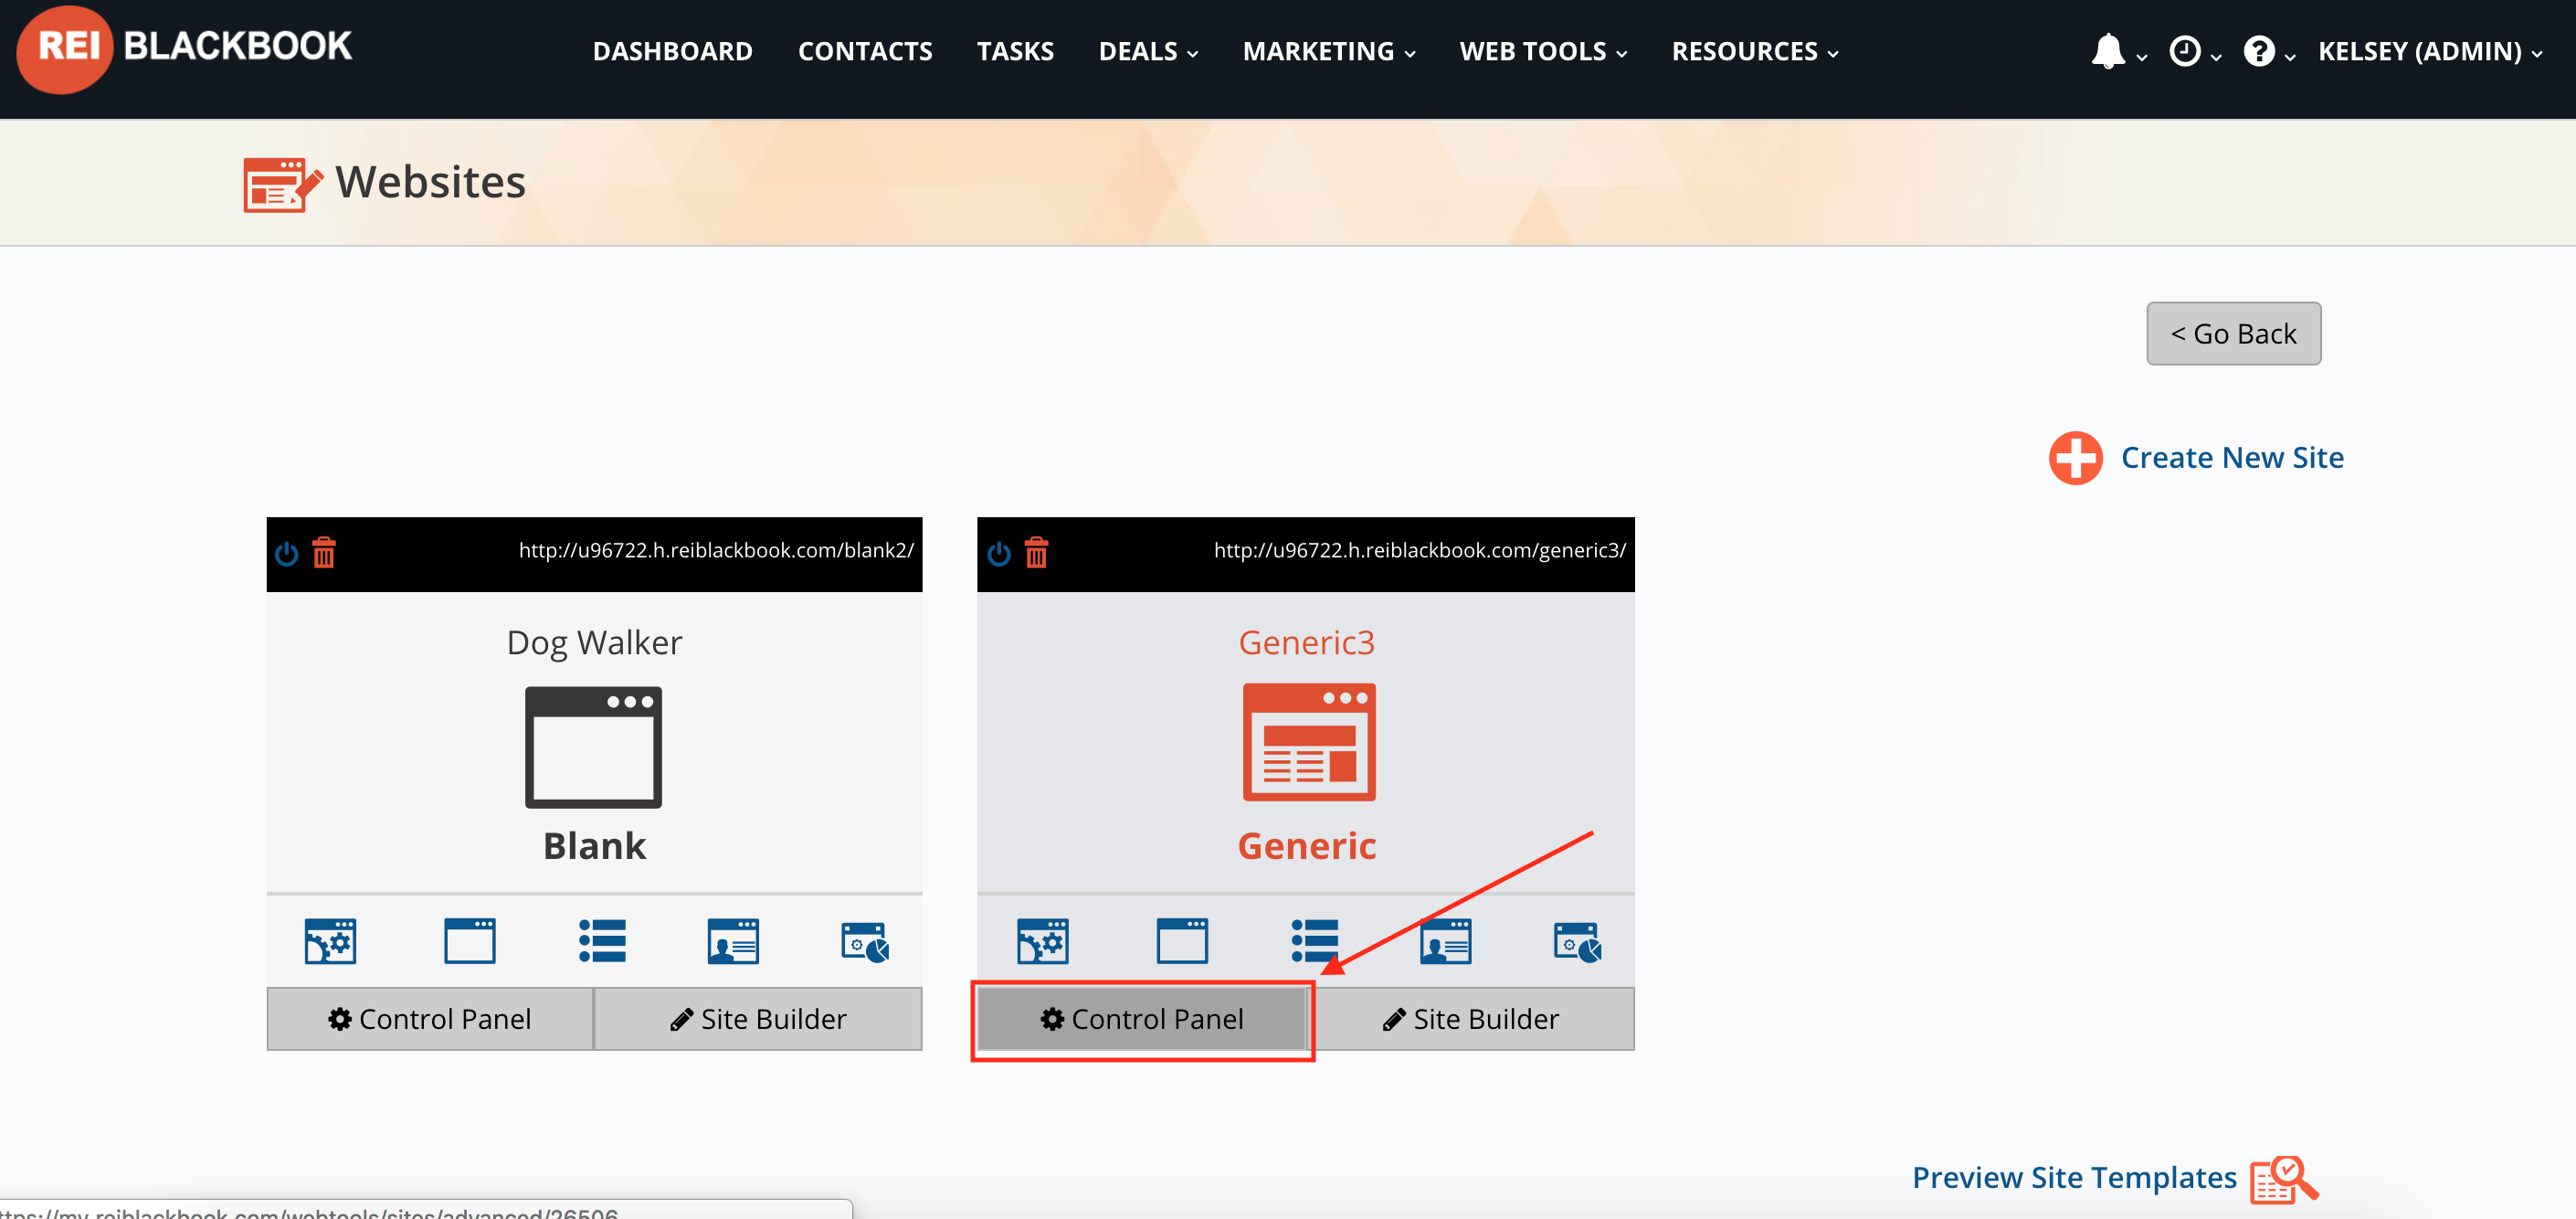This screenshot has height=1219, width=2576.
Task: Toggle power for the Generic3 site
Action: (x=999, y=553)
